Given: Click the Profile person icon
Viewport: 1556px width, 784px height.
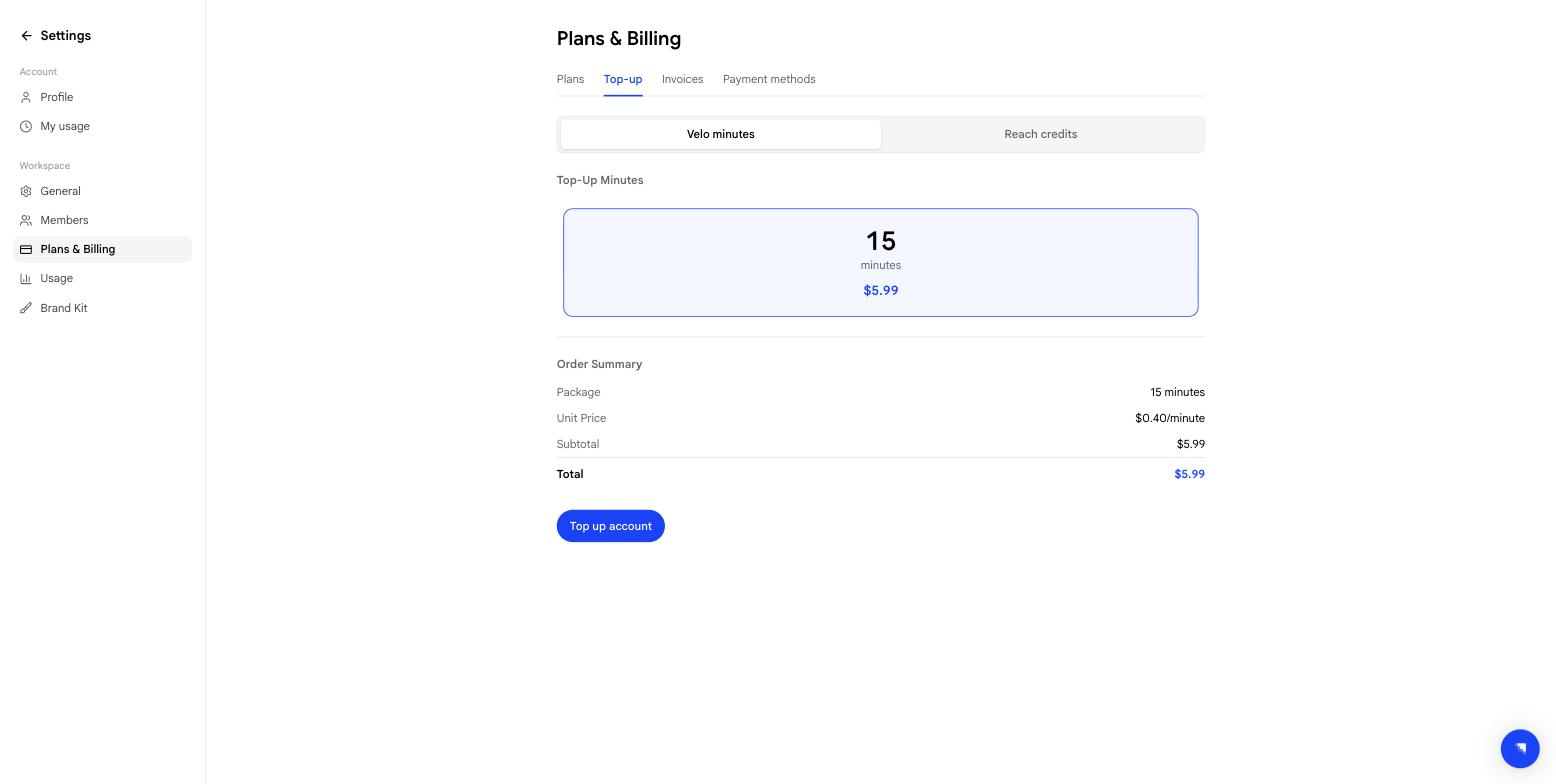Looking at the screenshot, I should pyautogui.click(x=26, y=97).
